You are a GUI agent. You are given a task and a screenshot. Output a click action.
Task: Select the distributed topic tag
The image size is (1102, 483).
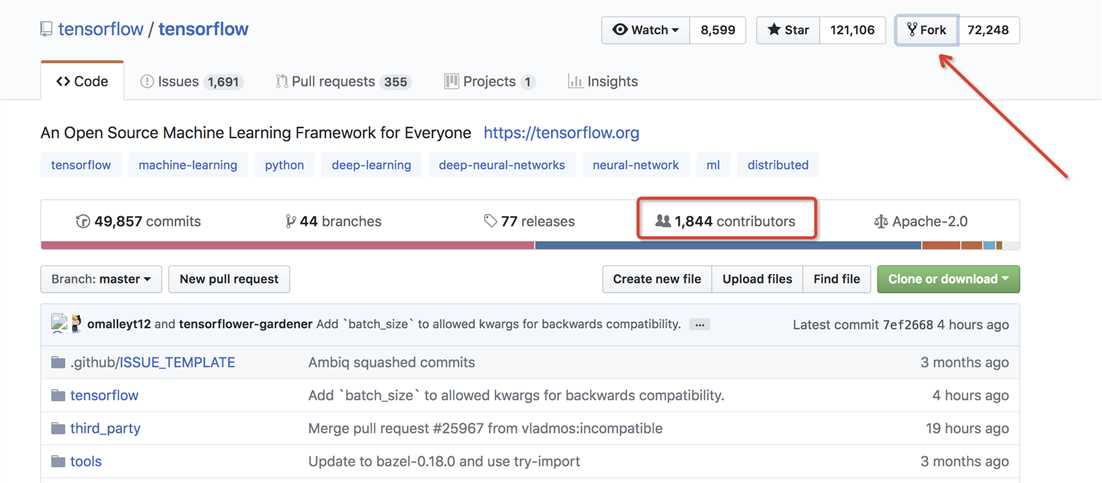778,165
